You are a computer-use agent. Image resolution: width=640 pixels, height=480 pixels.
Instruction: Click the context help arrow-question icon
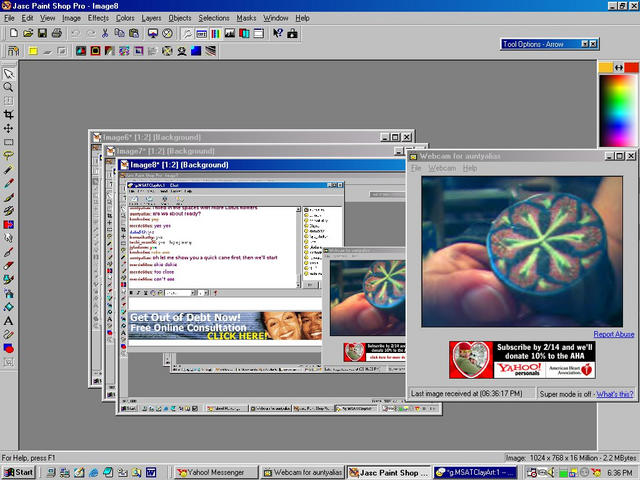[x=278, y=33]
